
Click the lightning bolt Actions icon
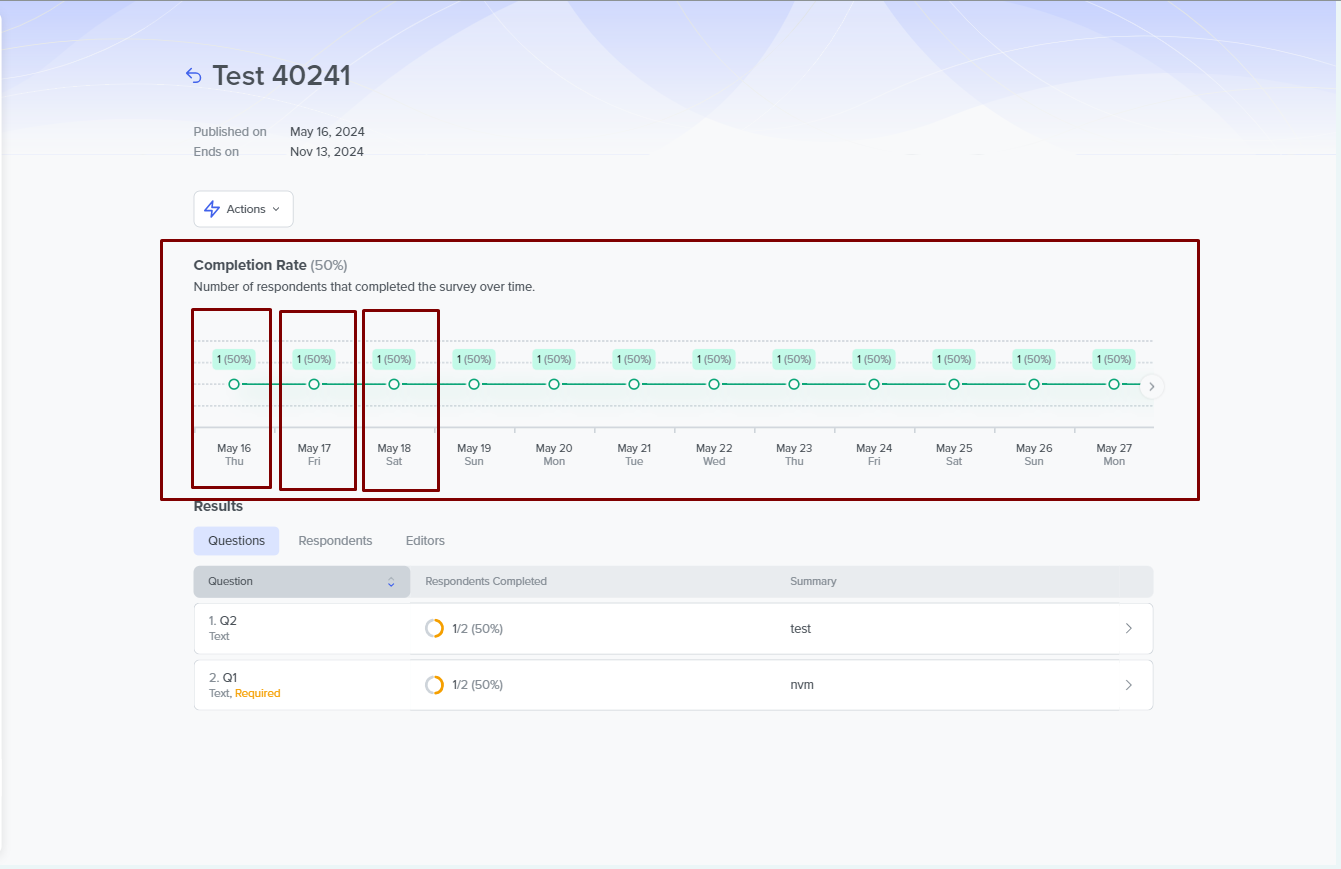[212, 209]
